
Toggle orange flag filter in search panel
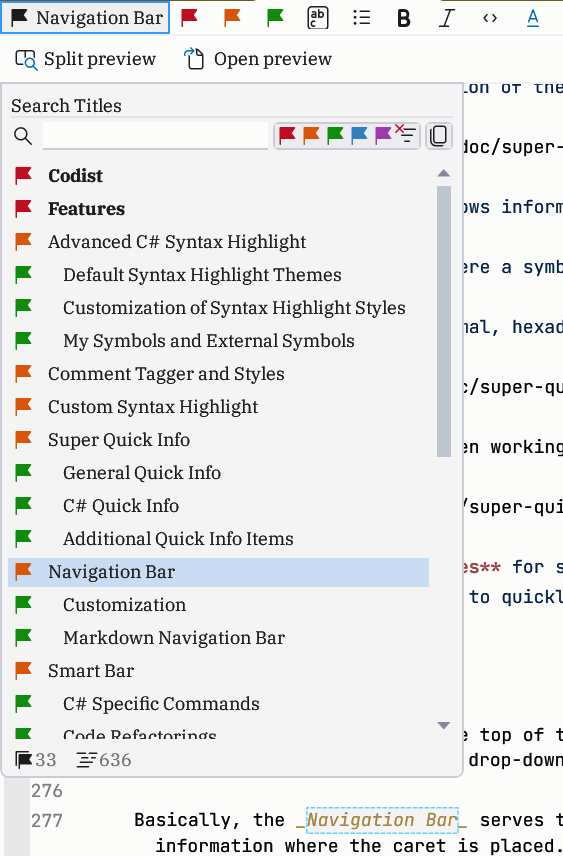(311, 135)
